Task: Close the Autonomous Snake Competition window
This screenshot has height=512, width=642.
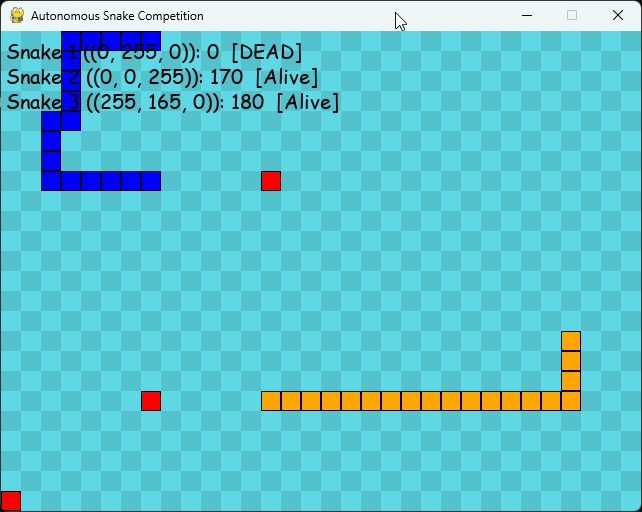Action: point(617,16)
